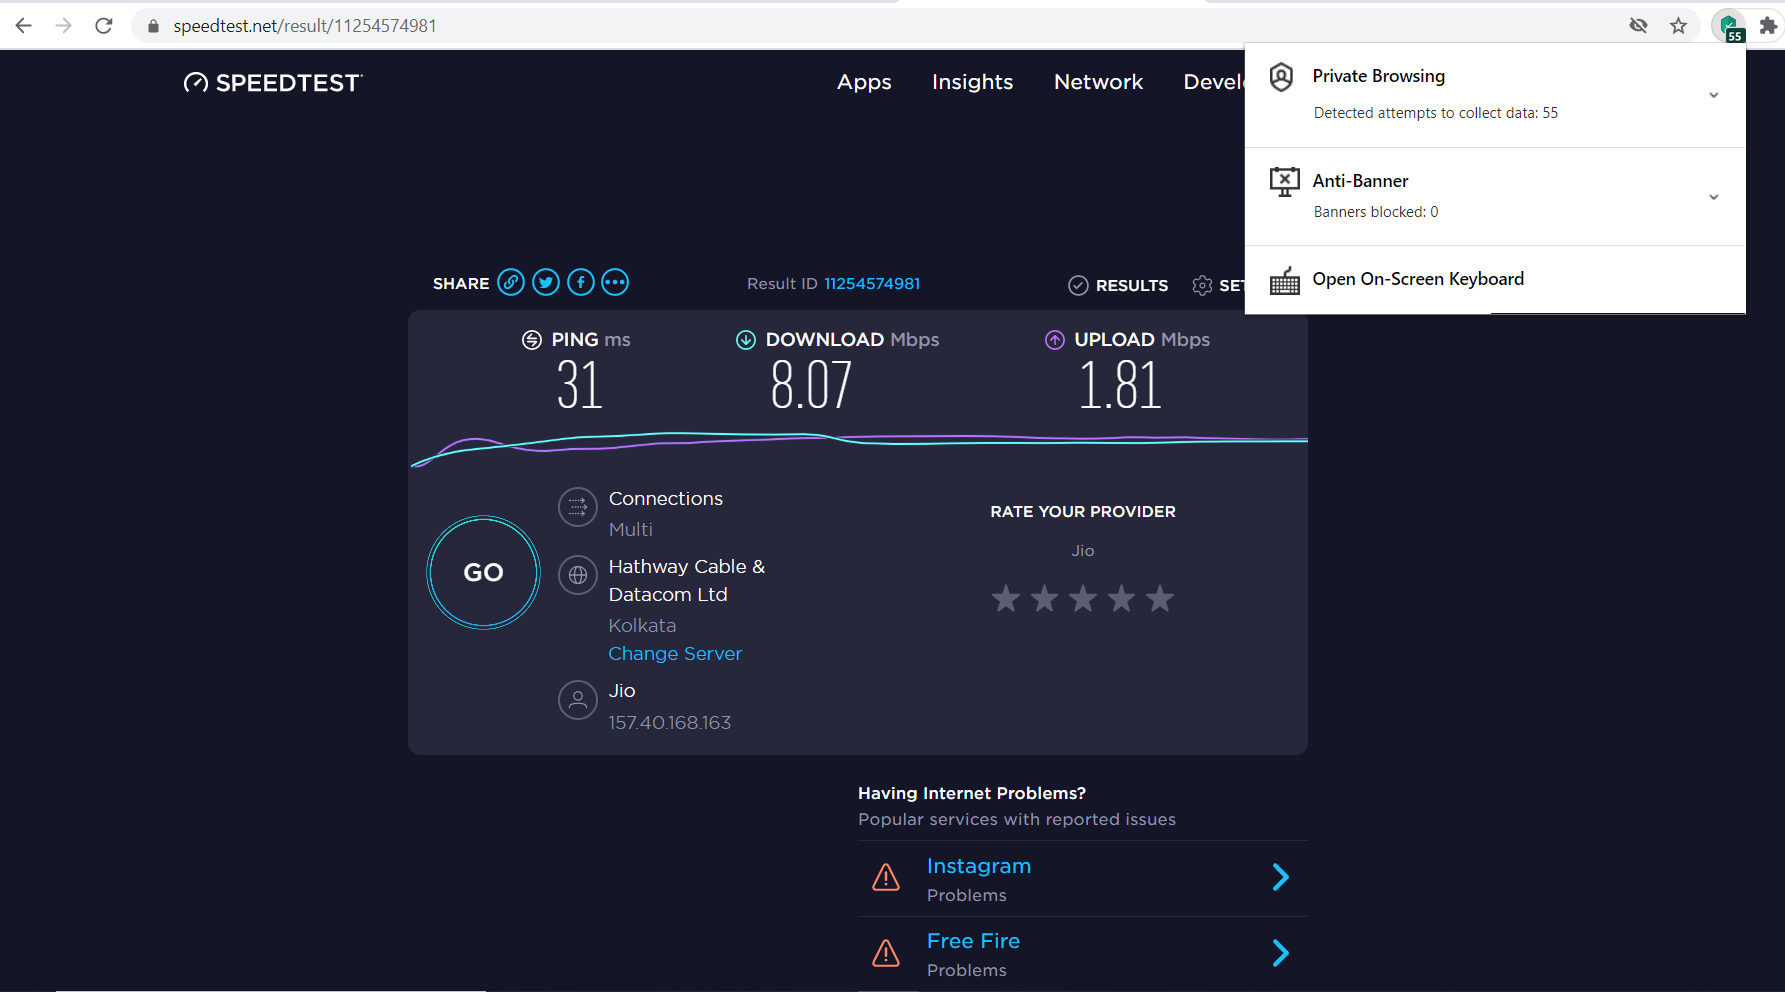Click the Results checkmark icon
Screen dimensions: 1785x992
pyautogui.click(x=1078, y=286)
